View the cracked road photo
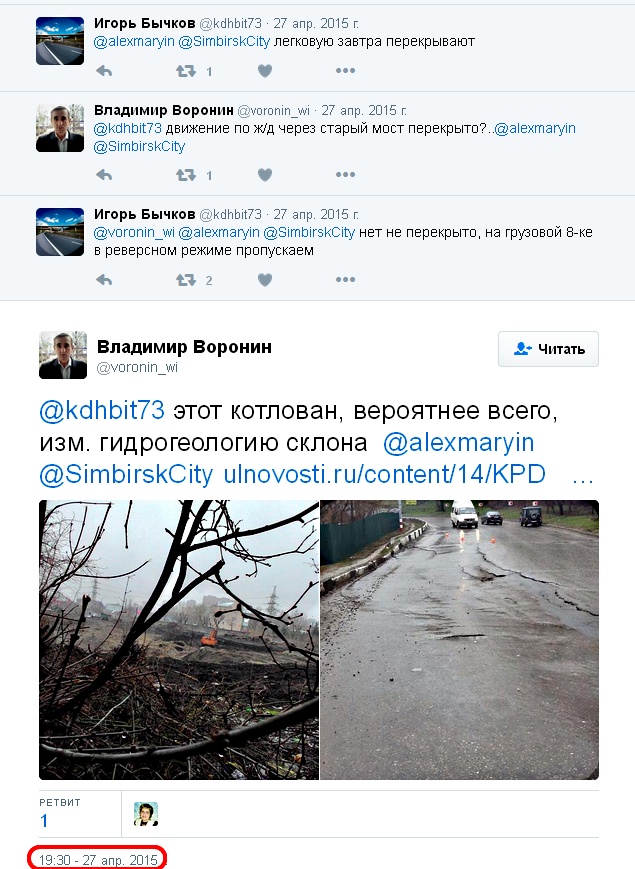The image size is (635, 869). click(x=459, y=640)
